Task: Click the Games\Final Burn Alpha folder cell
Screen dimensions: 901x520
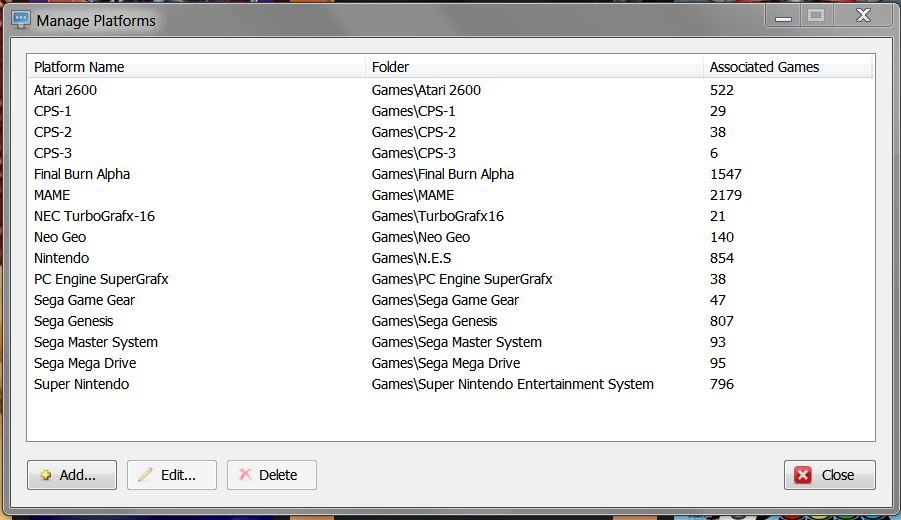Action: point(442,174)
